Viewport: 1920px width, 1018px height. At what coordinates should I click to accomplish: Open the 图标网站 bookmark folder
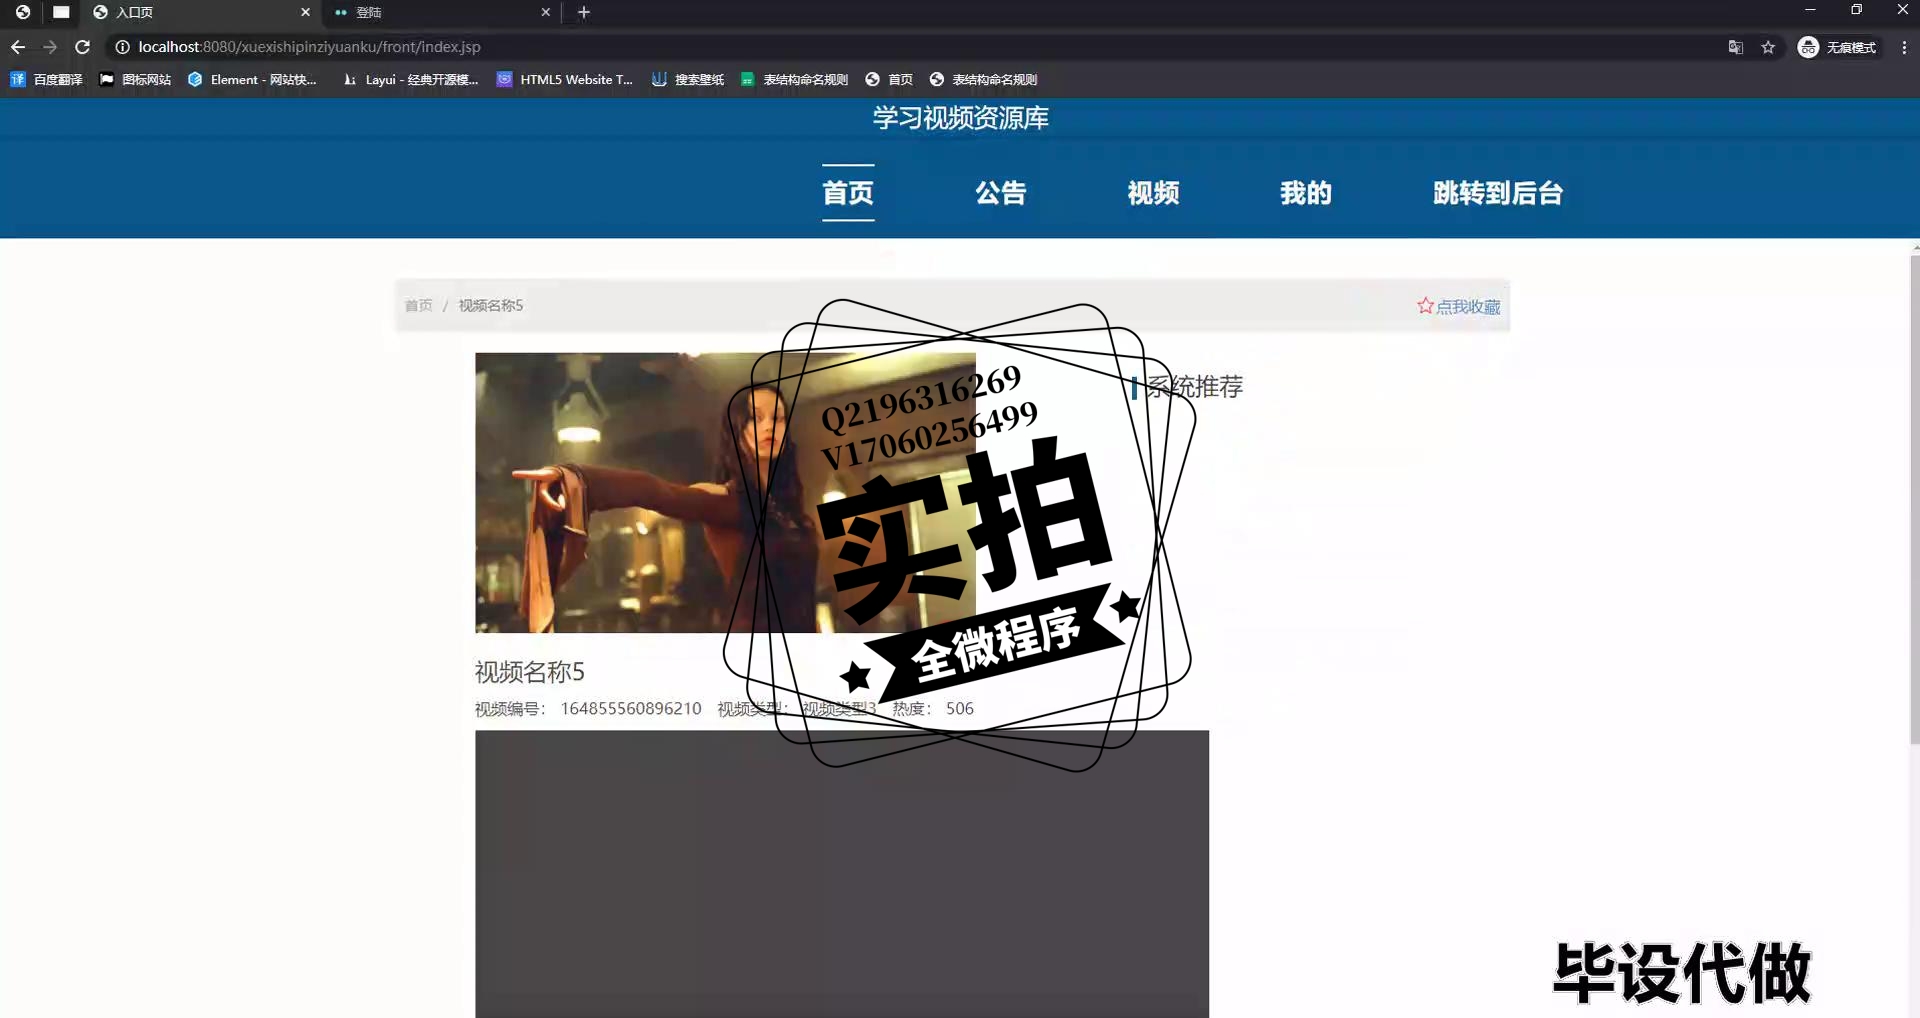[x=135, y=79]
